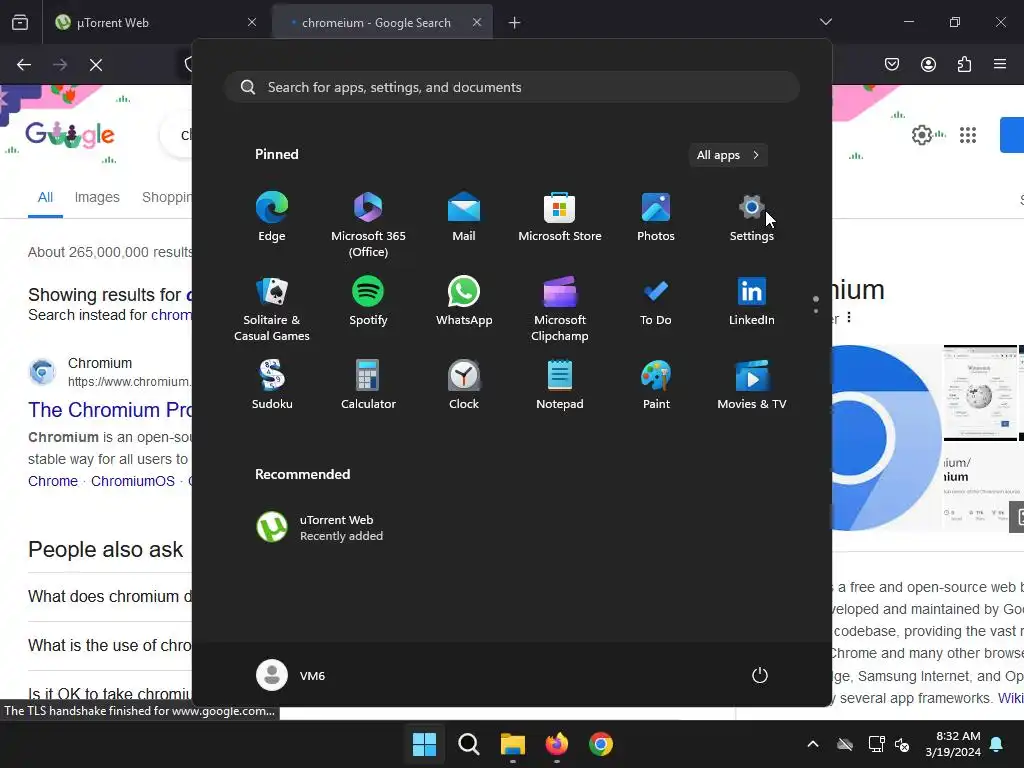
Task: Open the Sudoku game
Action: point(272,385)
